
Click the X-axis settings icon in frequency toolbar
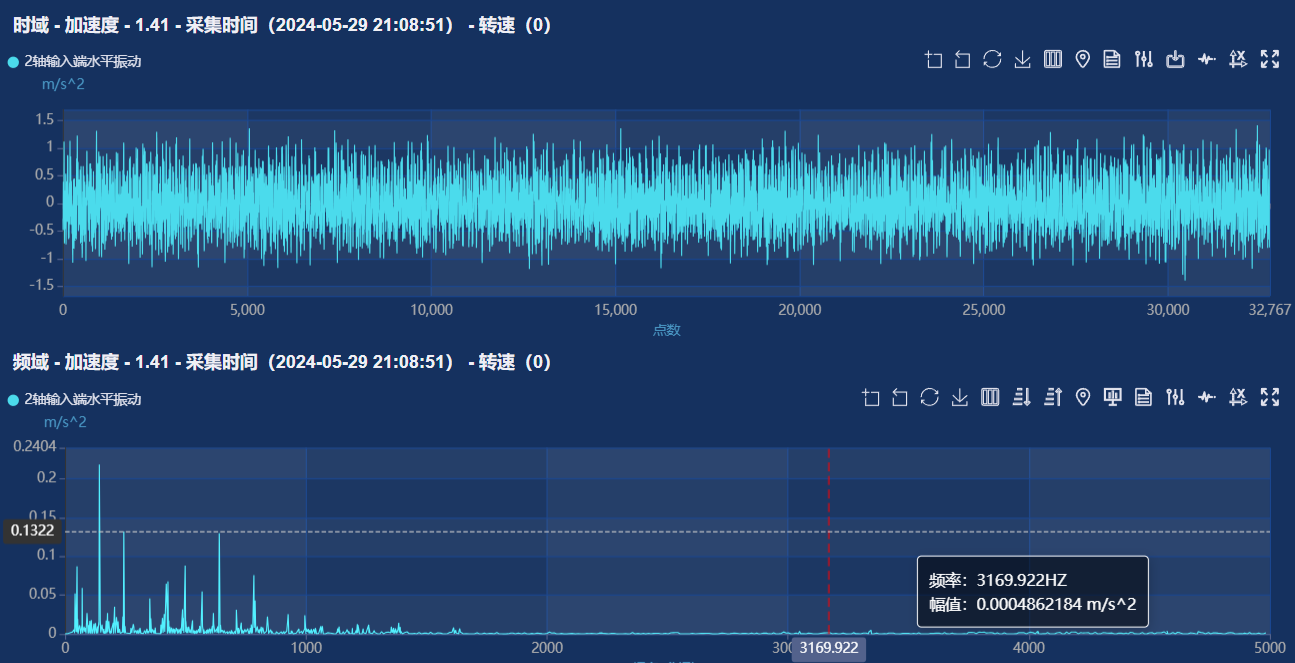click(x=1238, y=398)
